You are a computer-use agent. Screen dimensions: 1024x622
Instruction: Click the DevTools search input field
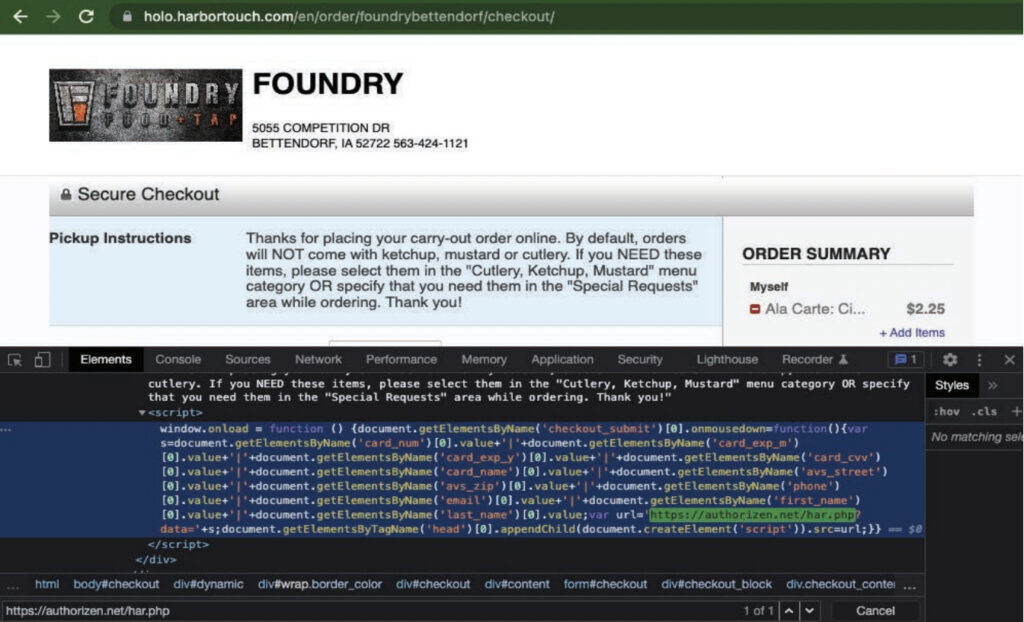tap(369, 611)
